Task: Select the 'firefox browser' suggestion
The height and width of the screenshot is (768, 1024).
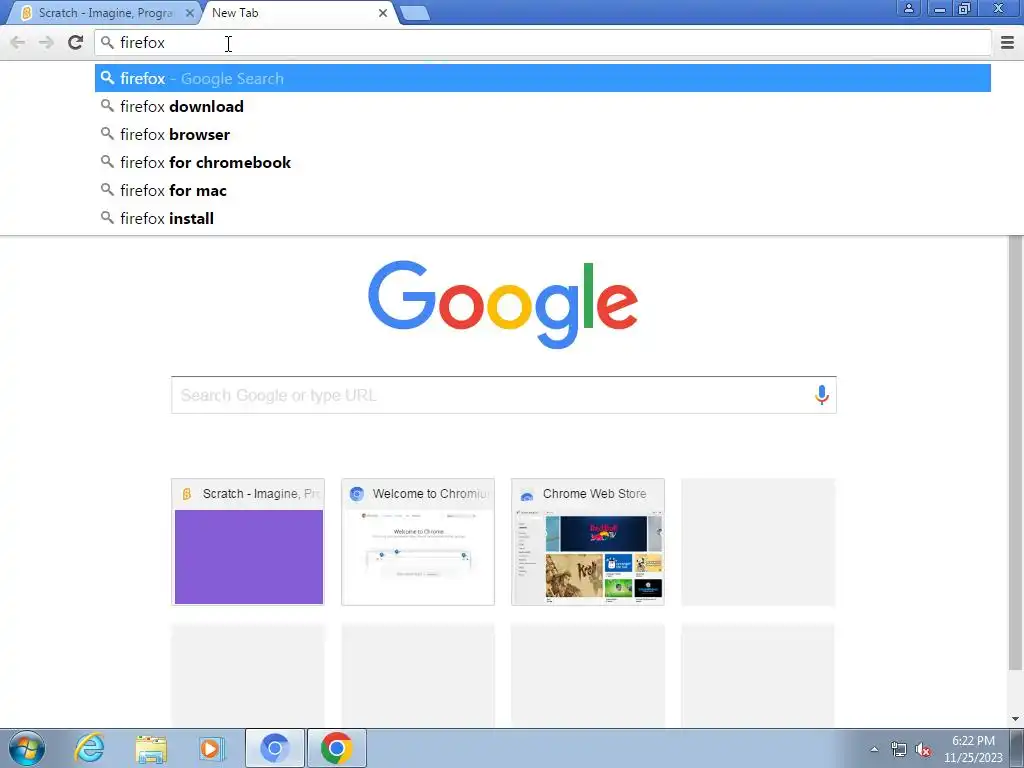Action: pyautogui.click(x=543, y=135)
